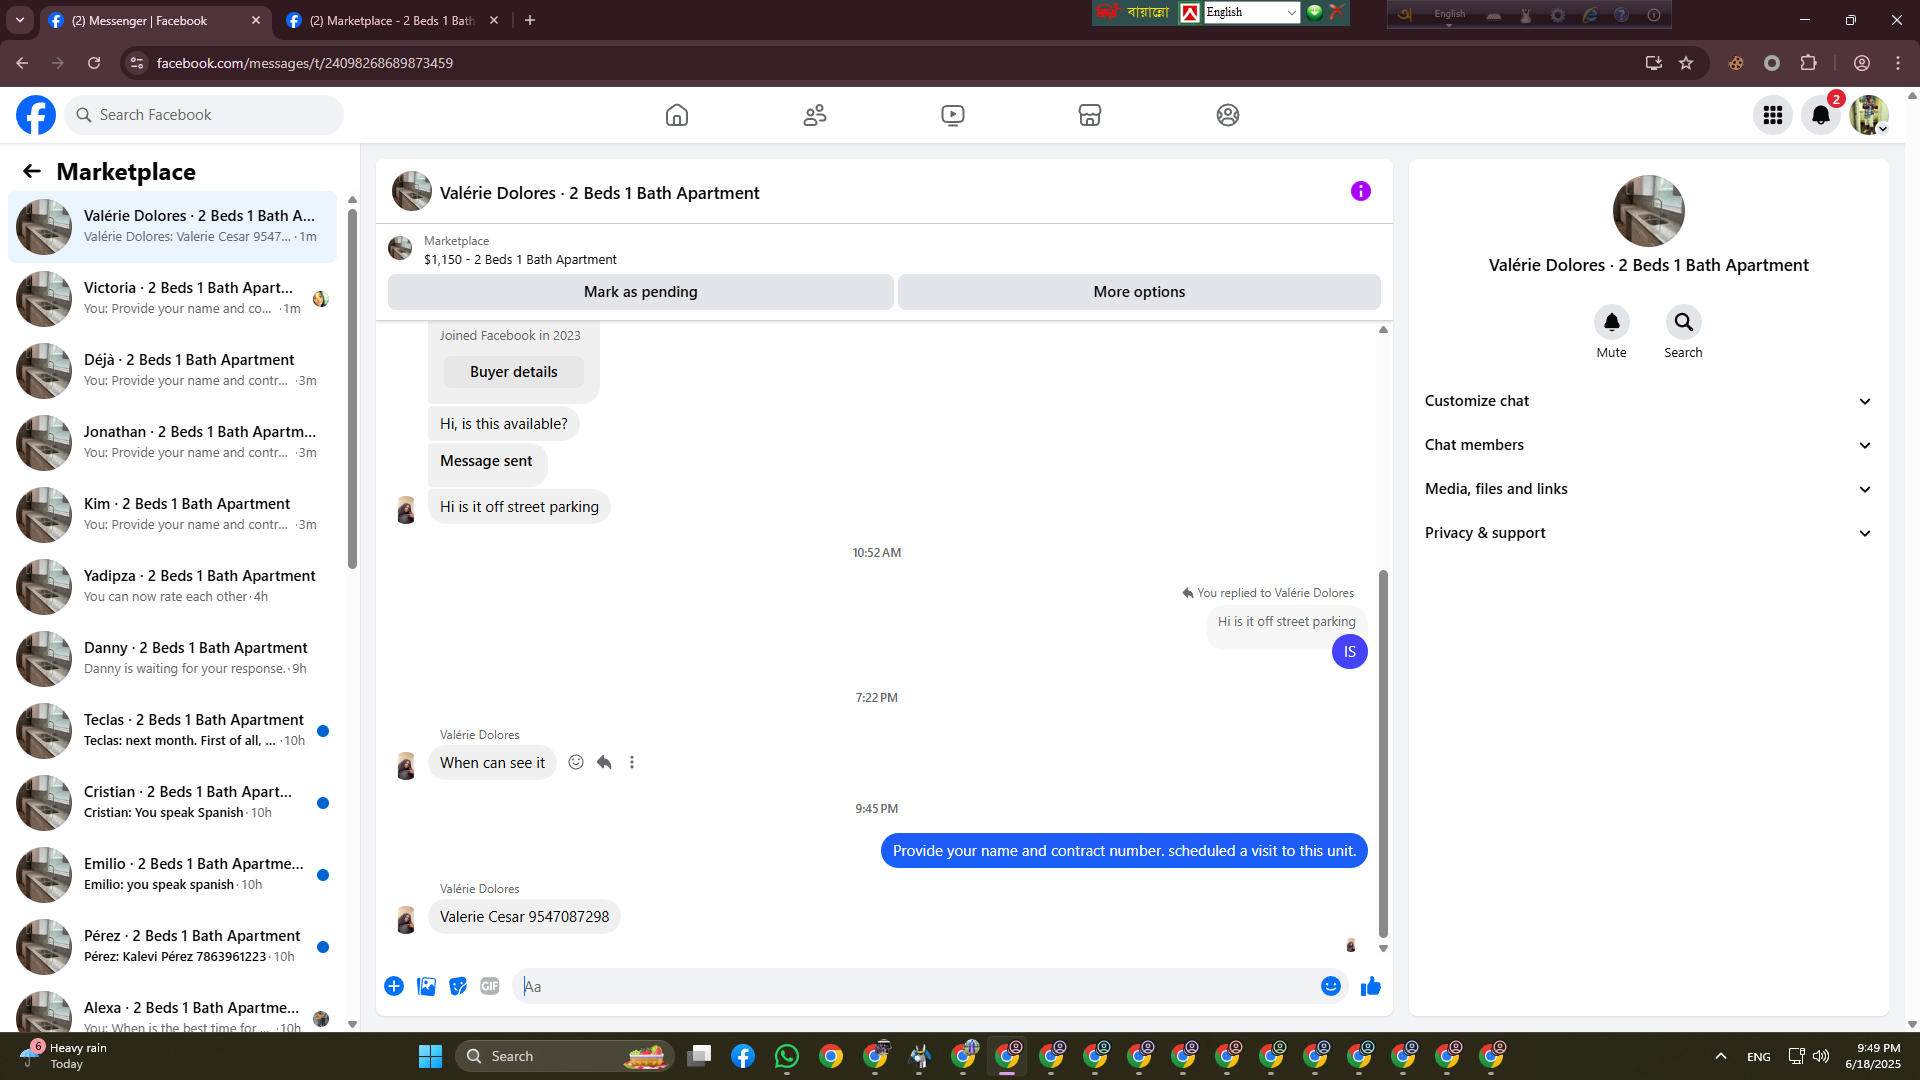Open Pérez's unread conversation
Image resolution: width=1920 pixels, height=1080 pixels.
172,947
